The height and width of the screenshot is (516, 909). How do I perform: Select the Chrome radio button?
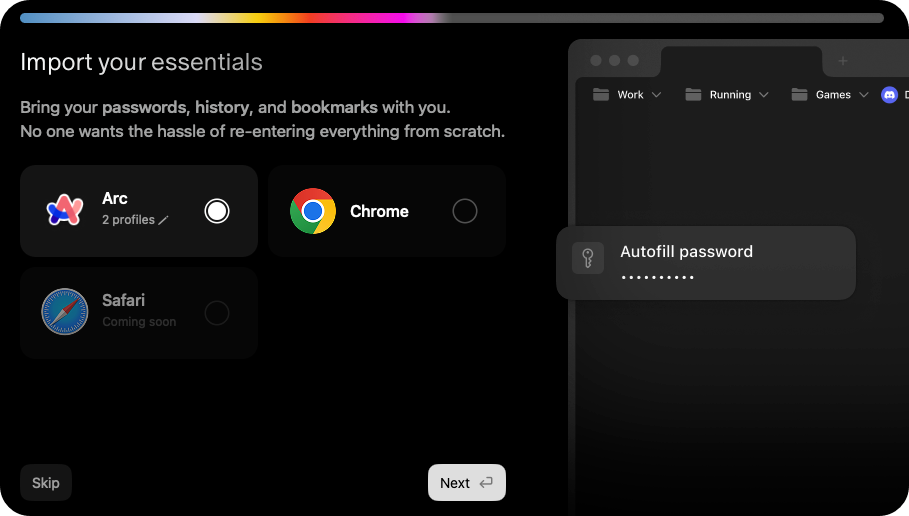pyautogui.click(x=465, y=211)
